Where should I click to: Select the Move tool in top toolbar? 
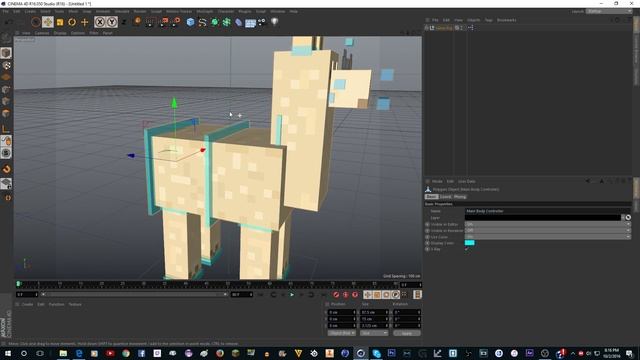tap(48, 22)
